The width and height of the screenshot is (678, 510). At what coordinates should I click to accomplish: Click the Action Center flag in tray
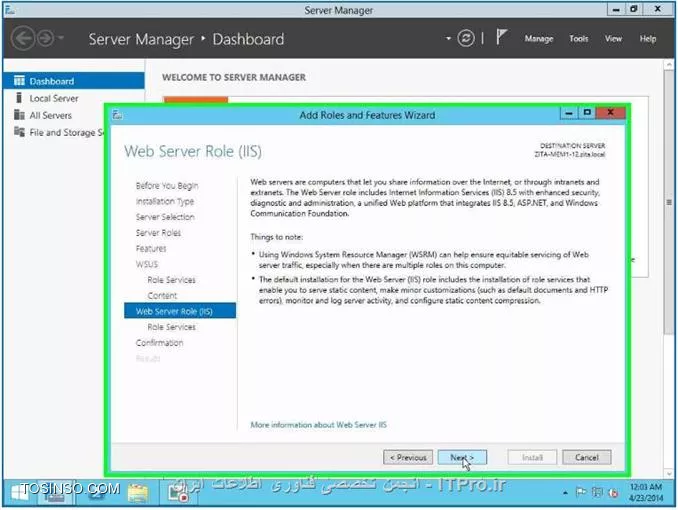(581, 492)
